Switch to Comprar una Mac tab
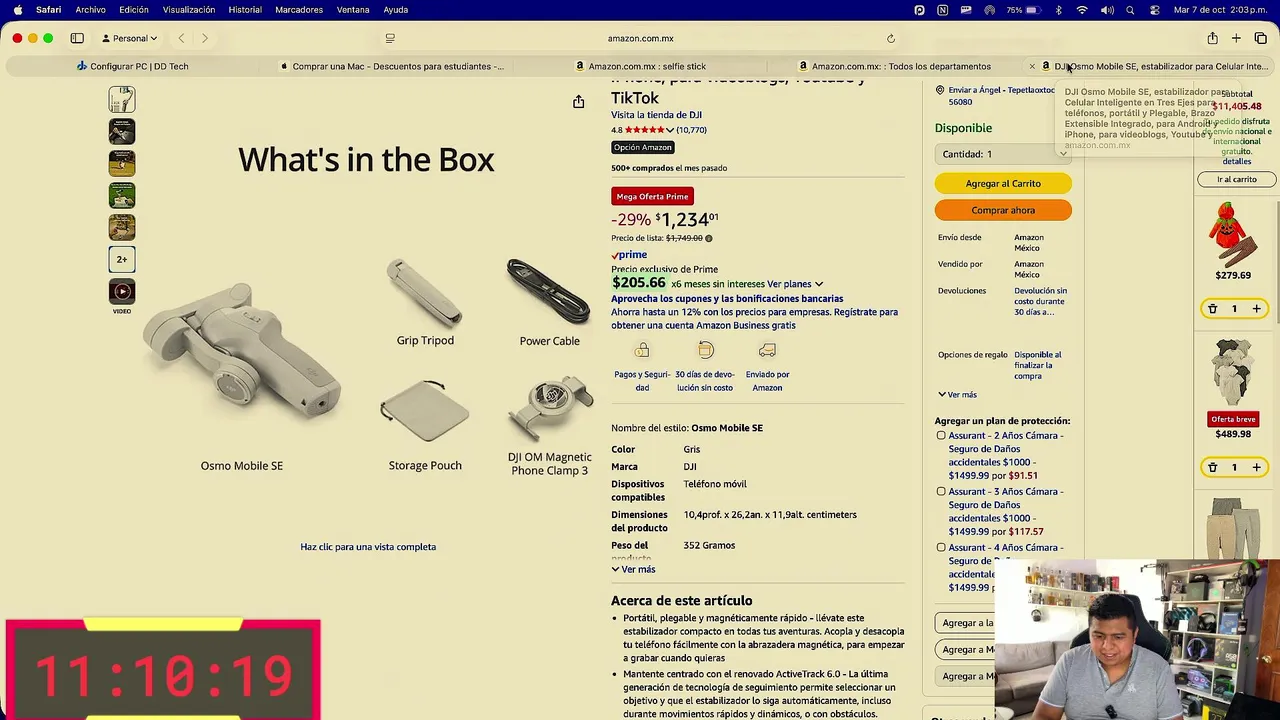 pyautogui.click(x=393, y=66)
